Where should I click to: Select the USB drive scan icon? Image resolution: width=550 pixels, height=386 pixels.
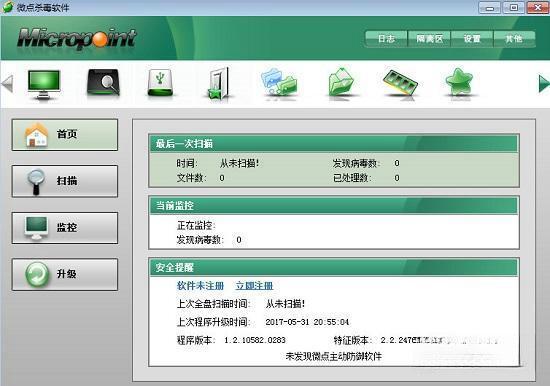tap(160, 83)
